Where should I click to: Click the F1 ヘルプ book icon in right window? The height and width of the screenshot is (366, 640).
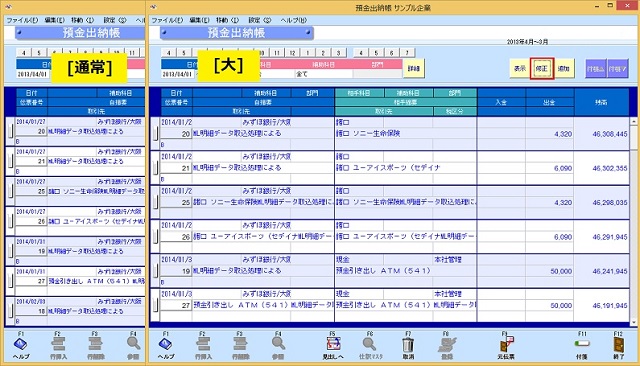coord(165,344)
